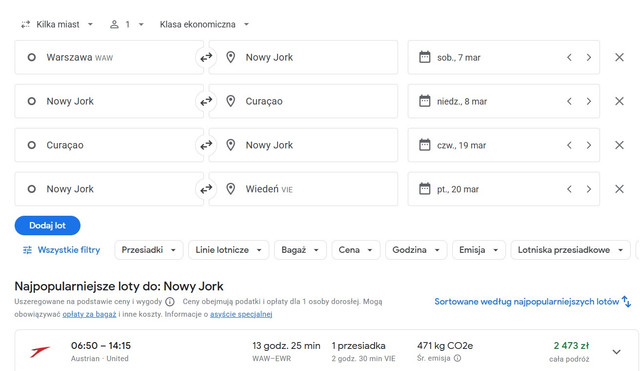Select the 2 473 zł flight price
The image size is (640, 371).
(571, 346)
